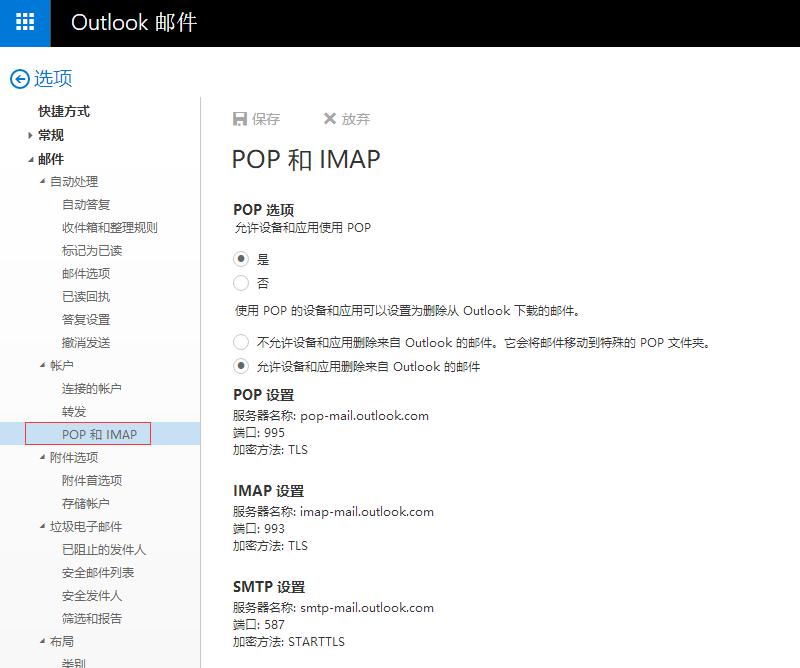
Task: Open 已读回执 settings
Action: pos(86,296)
